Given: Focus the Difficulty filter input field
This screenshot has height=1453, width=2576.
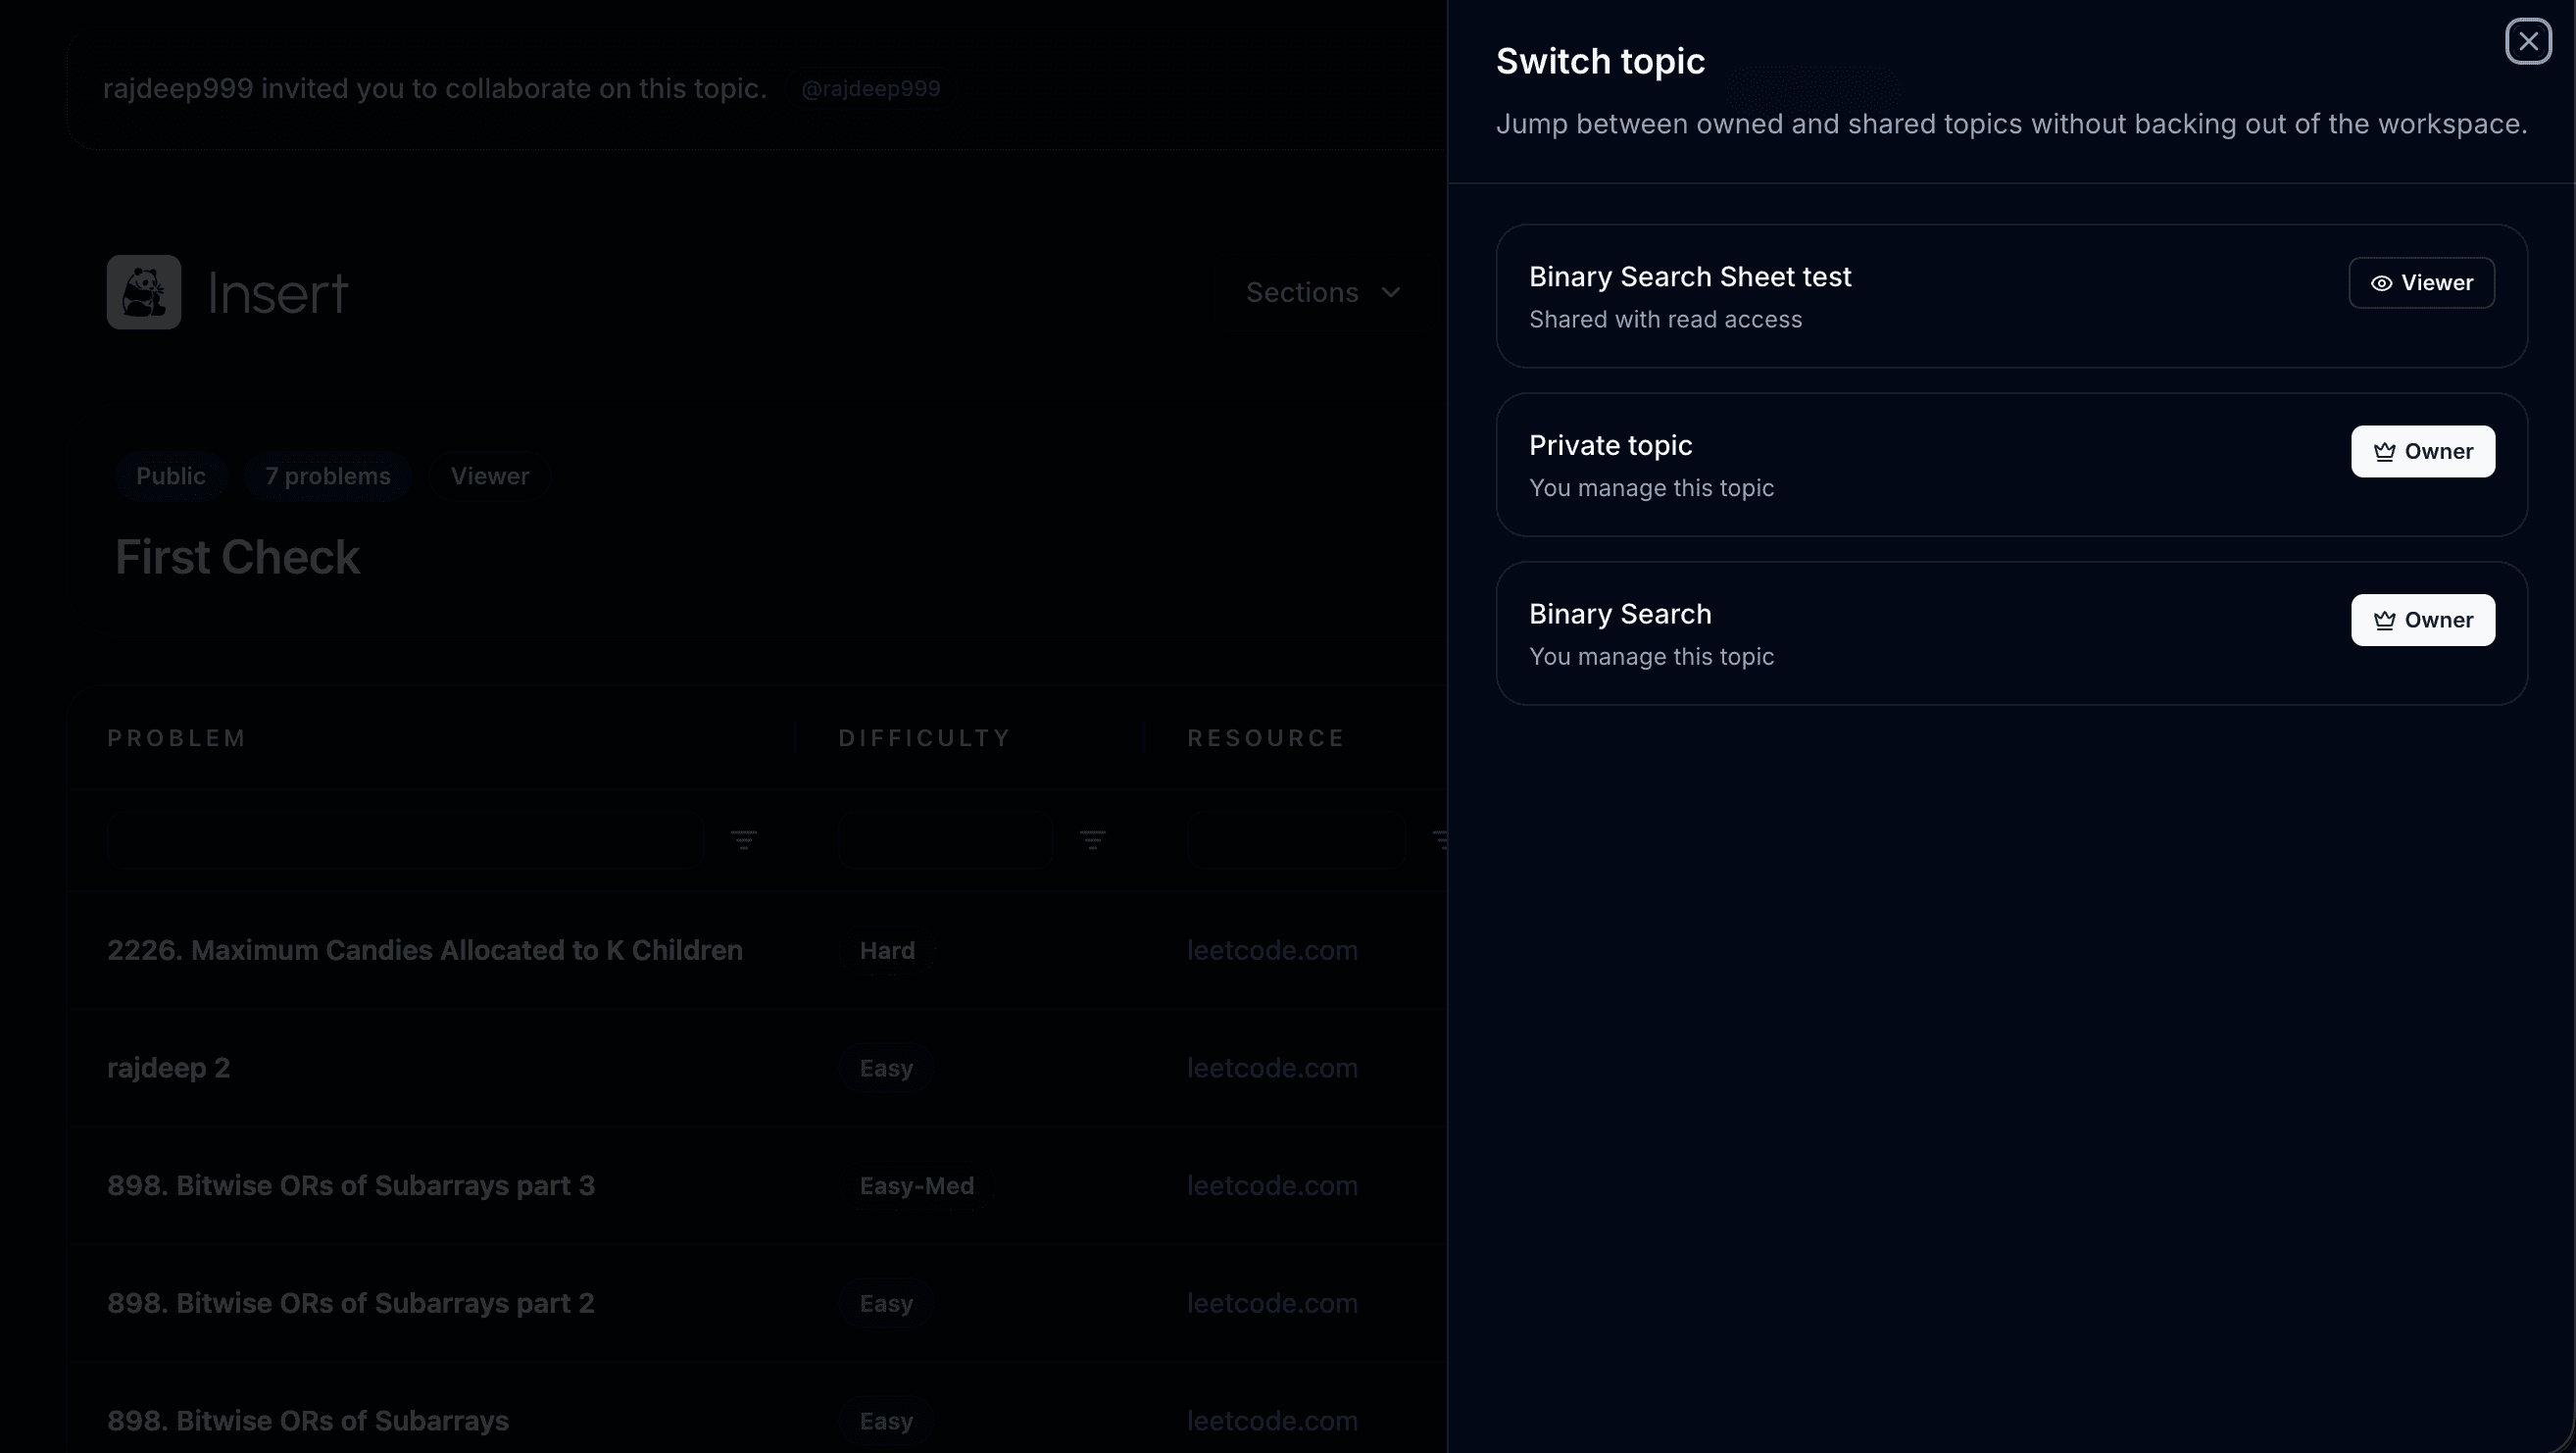Looking at the screenshot, I should 945,840.
